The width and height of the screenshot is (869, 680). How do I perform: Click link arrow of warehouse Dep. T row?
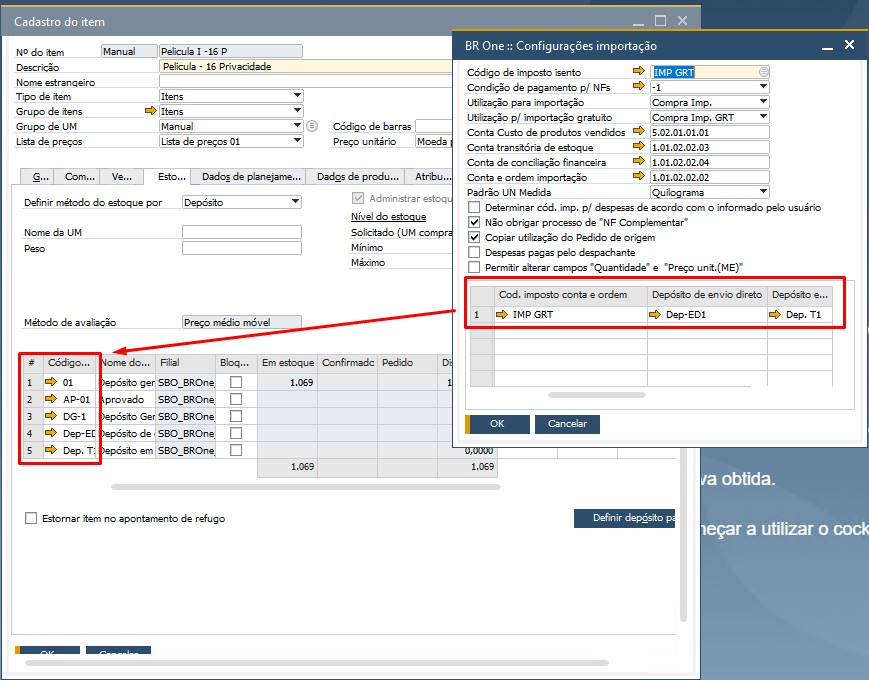pyautogui.click(x=51, y=449)
